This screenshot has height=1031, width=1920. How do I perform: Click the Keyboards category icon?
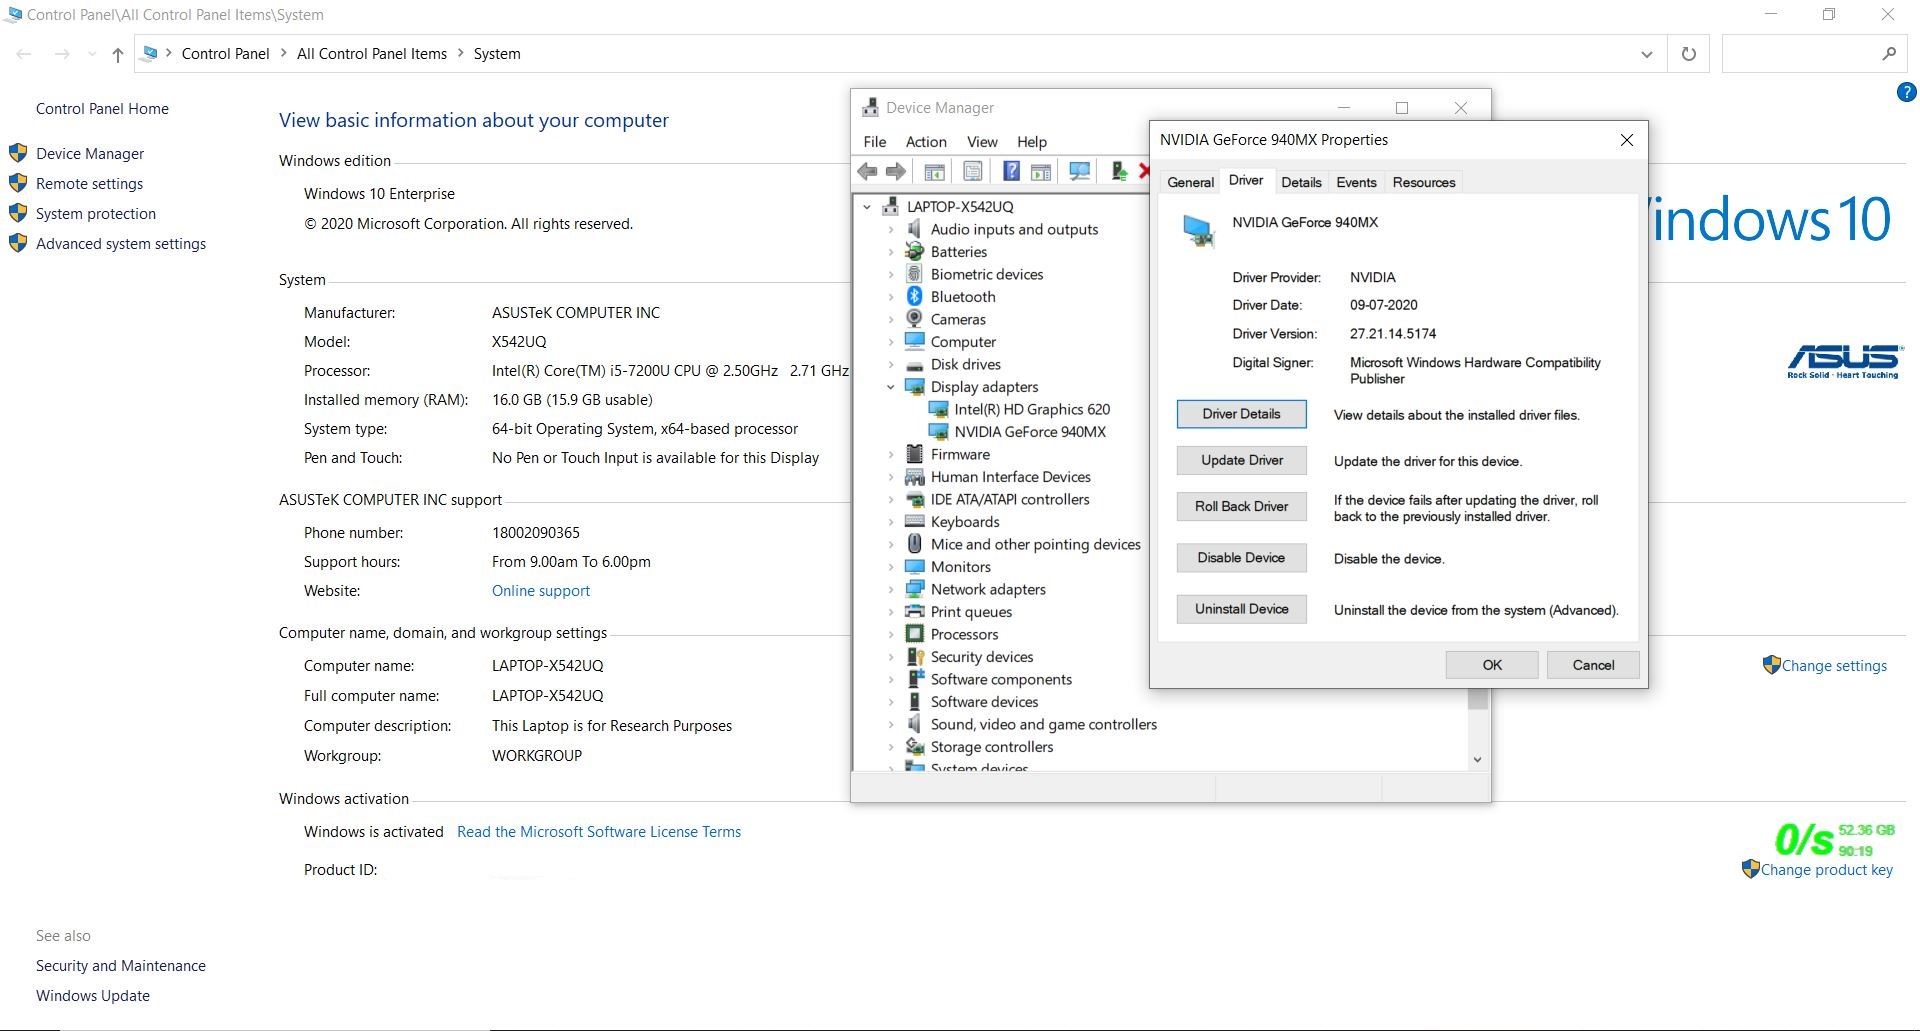[x=914, y=521]
